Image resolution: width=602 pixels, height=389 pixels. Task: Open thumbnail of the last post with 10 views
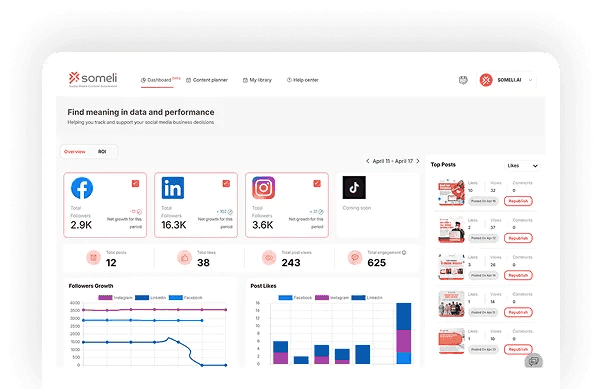[452, 341]
